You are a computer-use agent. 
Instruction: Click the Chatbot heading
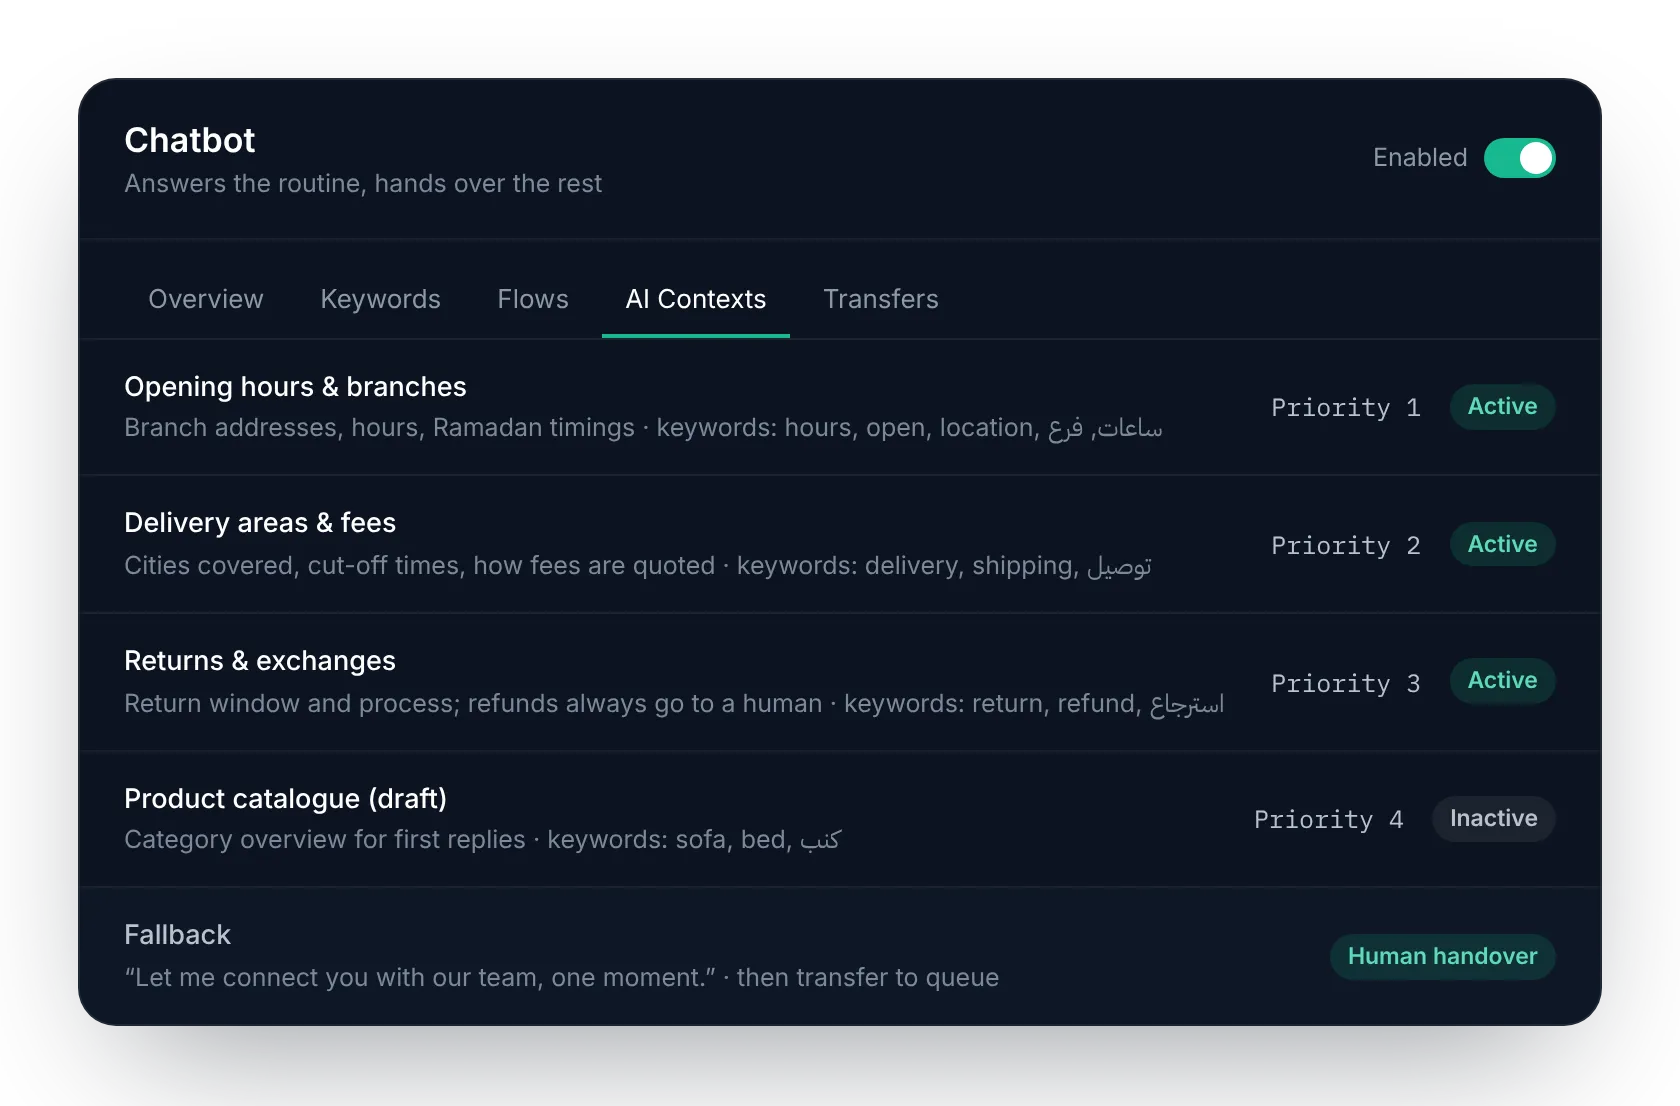click(x=190, y=140)
